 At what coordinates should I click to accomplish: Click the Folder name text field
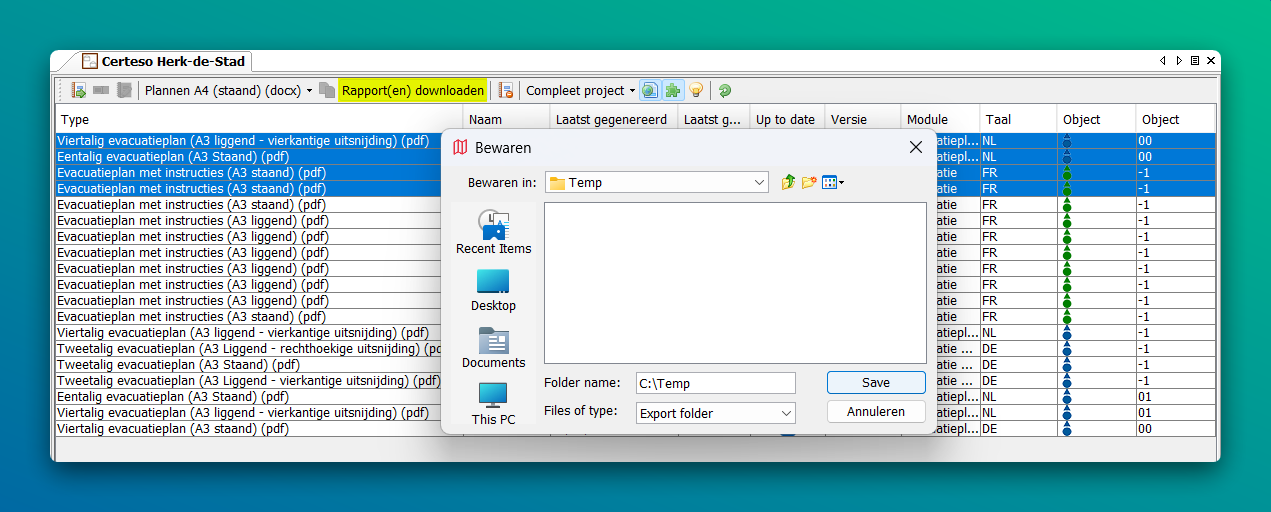point(715,383)
